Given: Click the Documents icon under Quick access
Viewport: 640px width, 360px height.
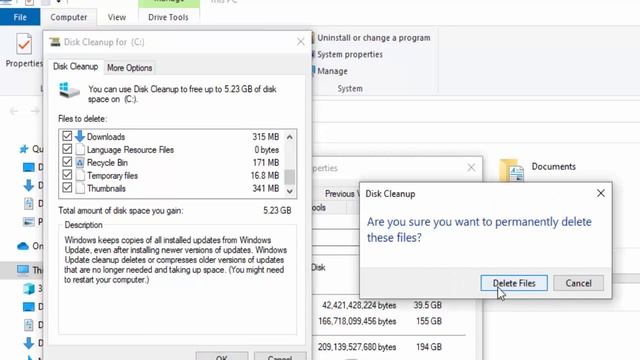Looking at the screenshot, I should [x=29, y=203].
